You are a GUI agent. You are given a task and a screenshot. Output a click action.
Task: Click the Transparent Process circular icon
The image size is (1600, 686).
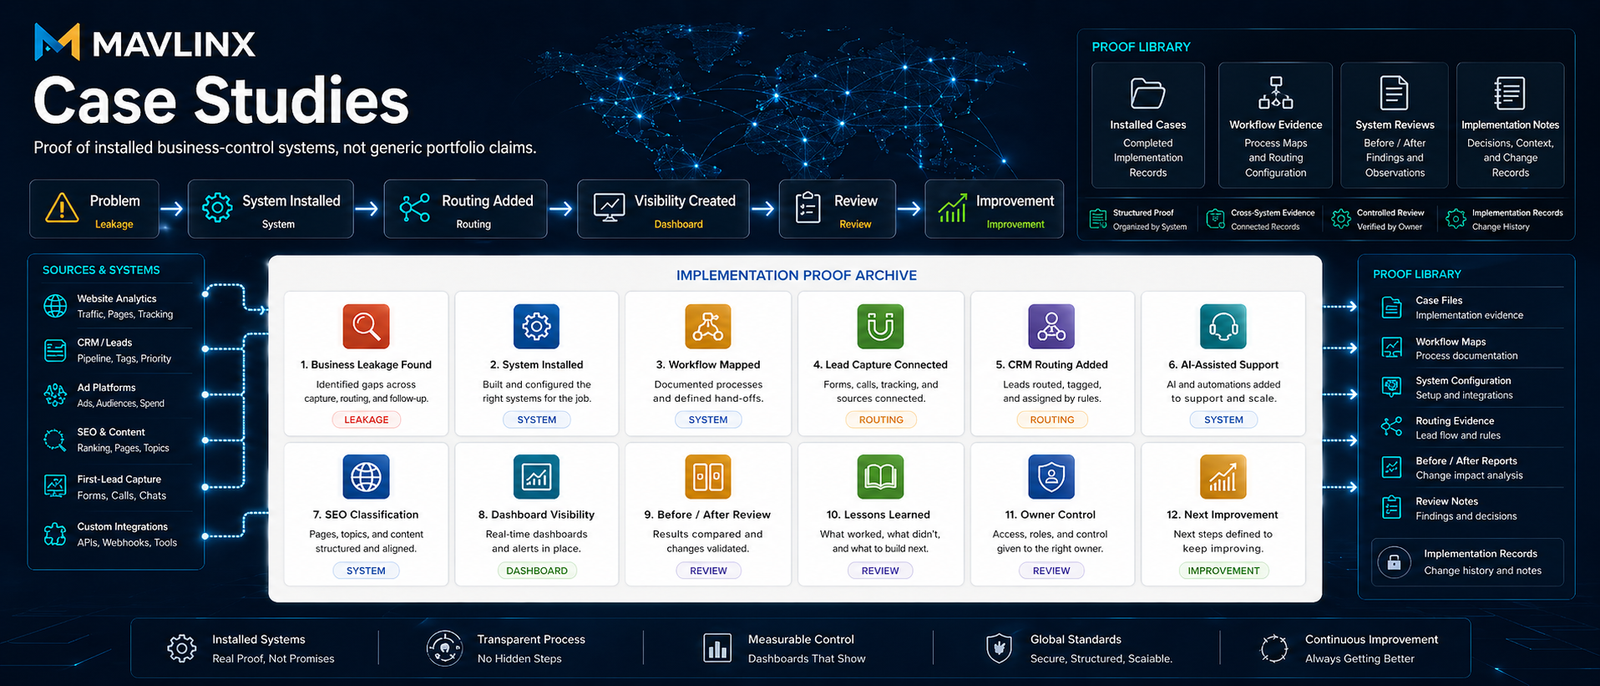click(444, 648)
